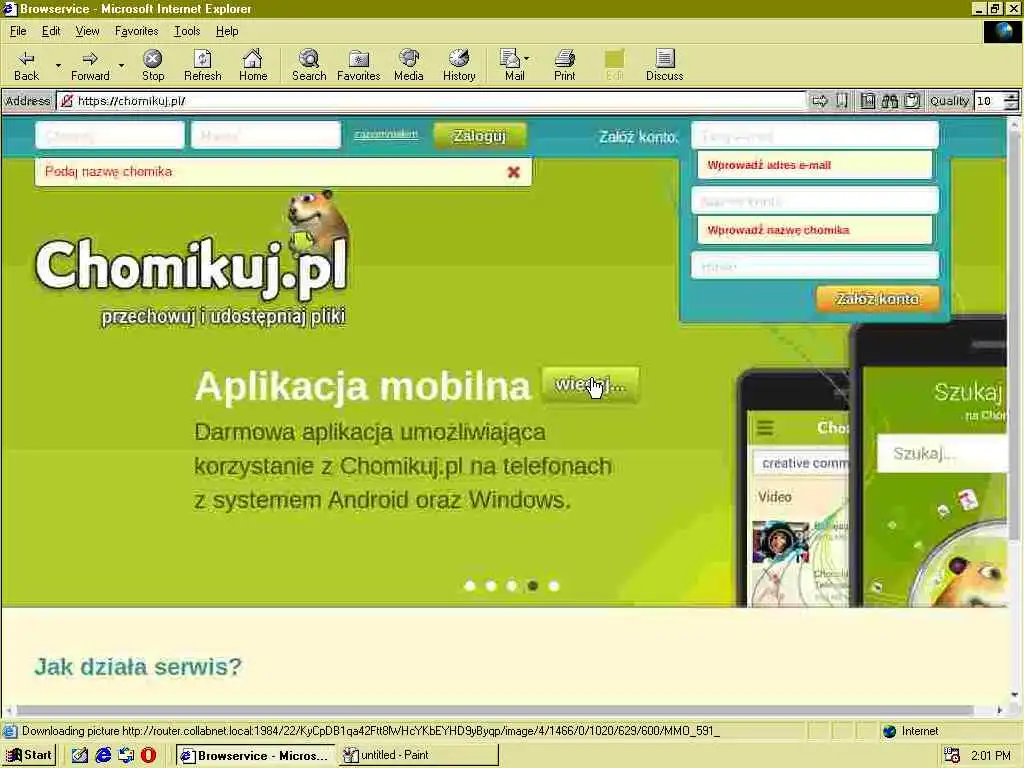Launch Opera from quick launch

pyautogui.click(x=149, y=756)
